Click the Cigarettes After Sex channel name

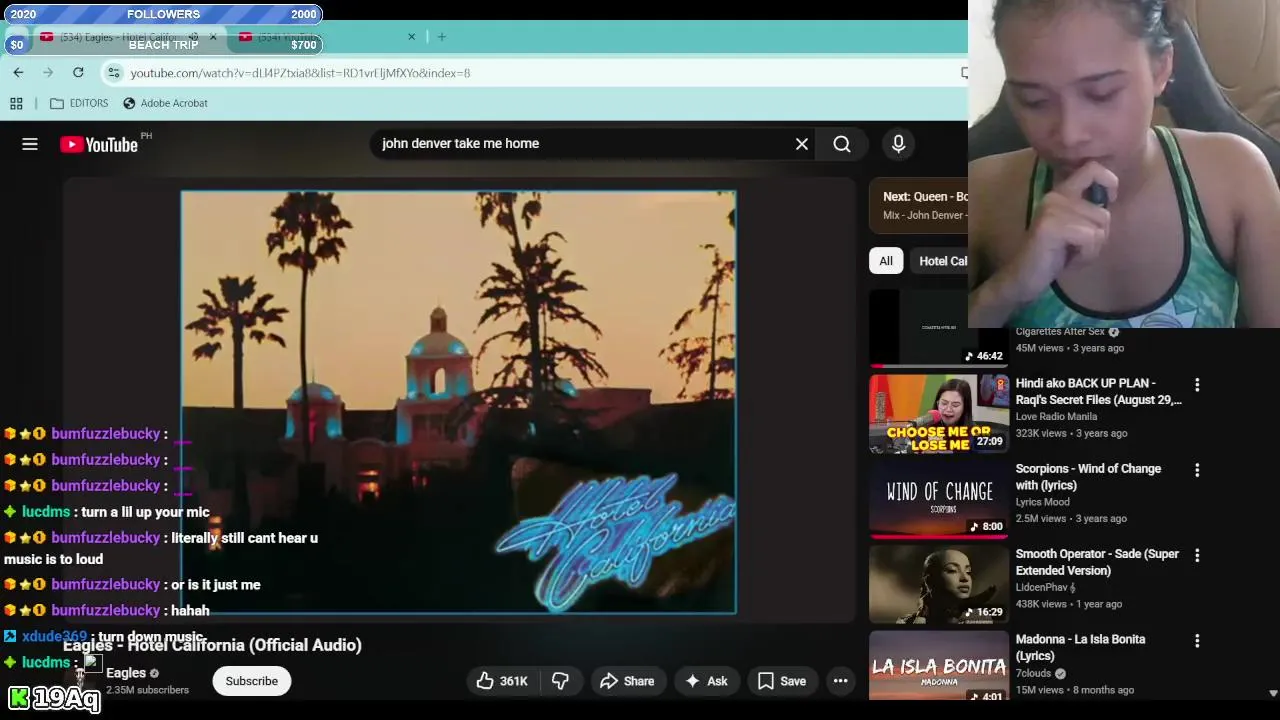click(1060, 331)
